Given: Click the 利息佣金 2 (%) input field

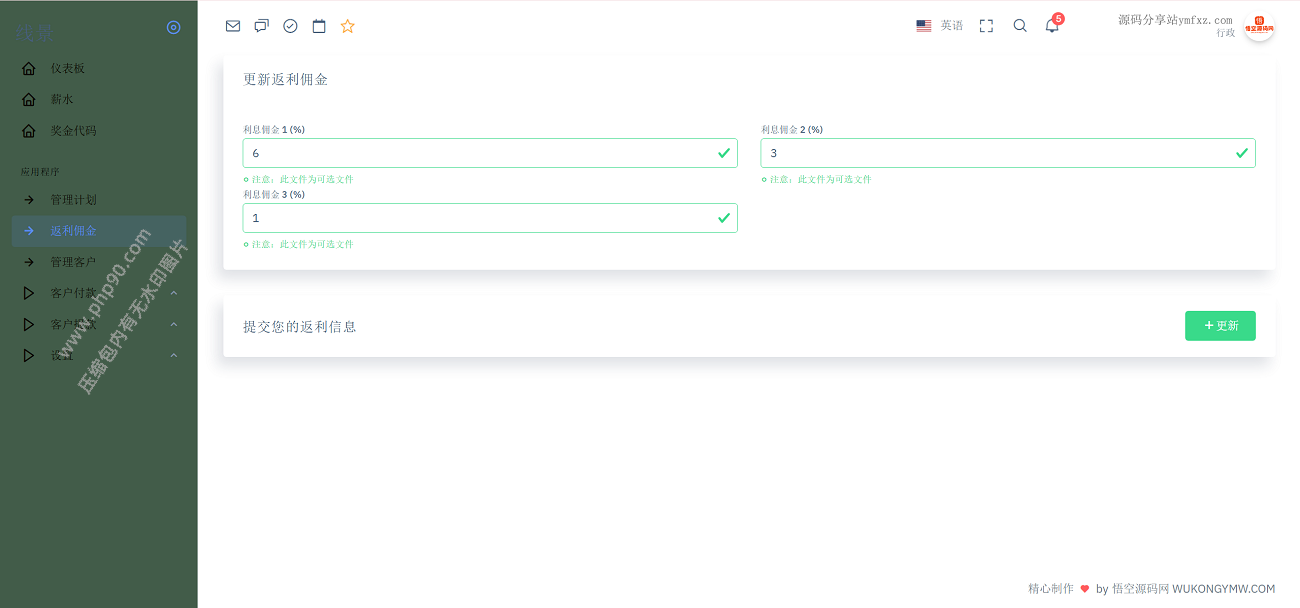Looking at the screenshot, I should point(997,153).
